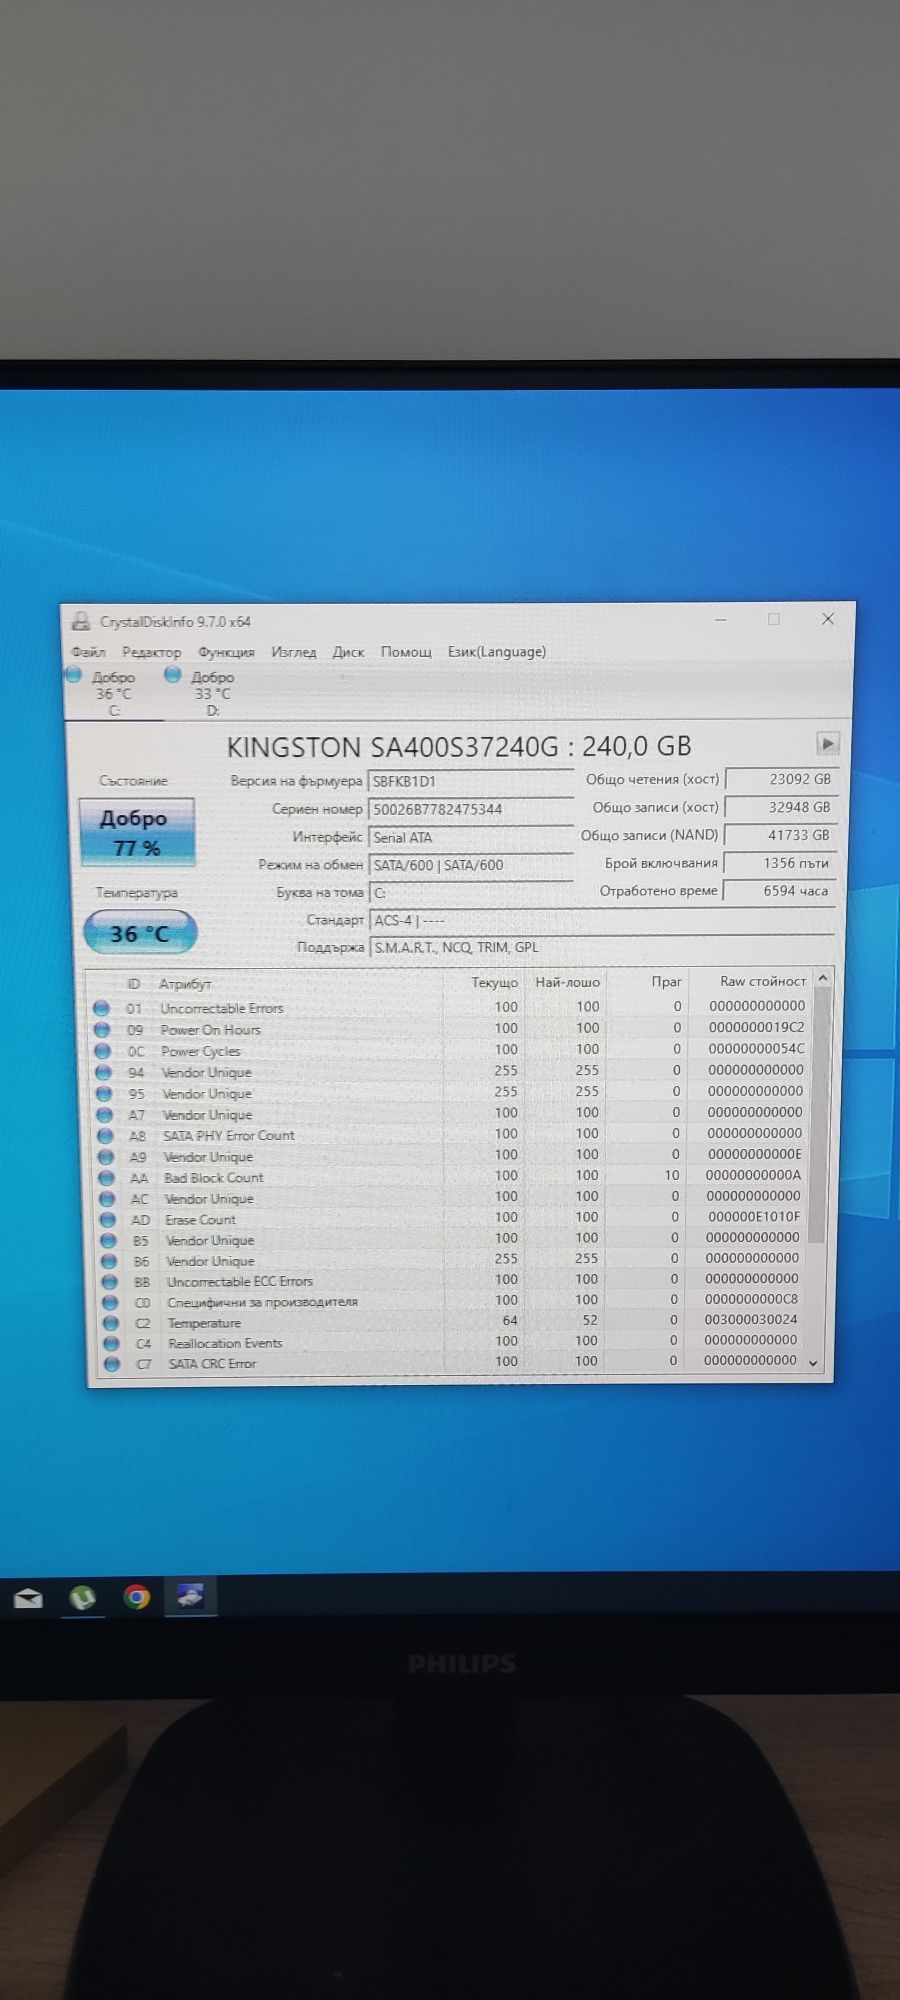Viewport: 900px width, 2000px height.
Task: Click raw value 003000030024
Action: [751, 1320]
